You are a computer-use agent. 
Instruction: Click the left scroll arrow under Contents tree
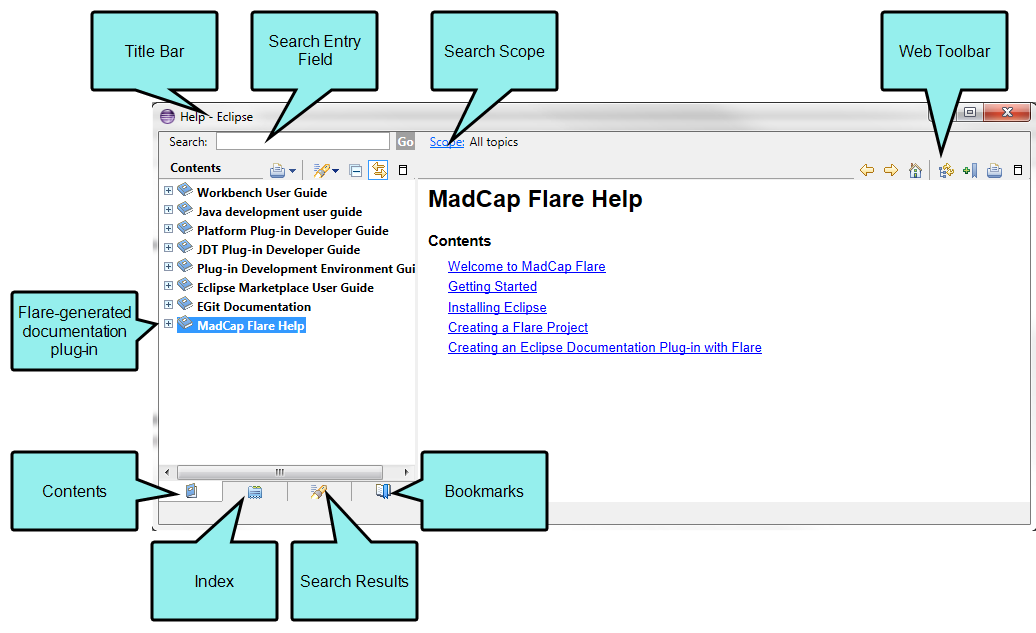click(167, 472)
